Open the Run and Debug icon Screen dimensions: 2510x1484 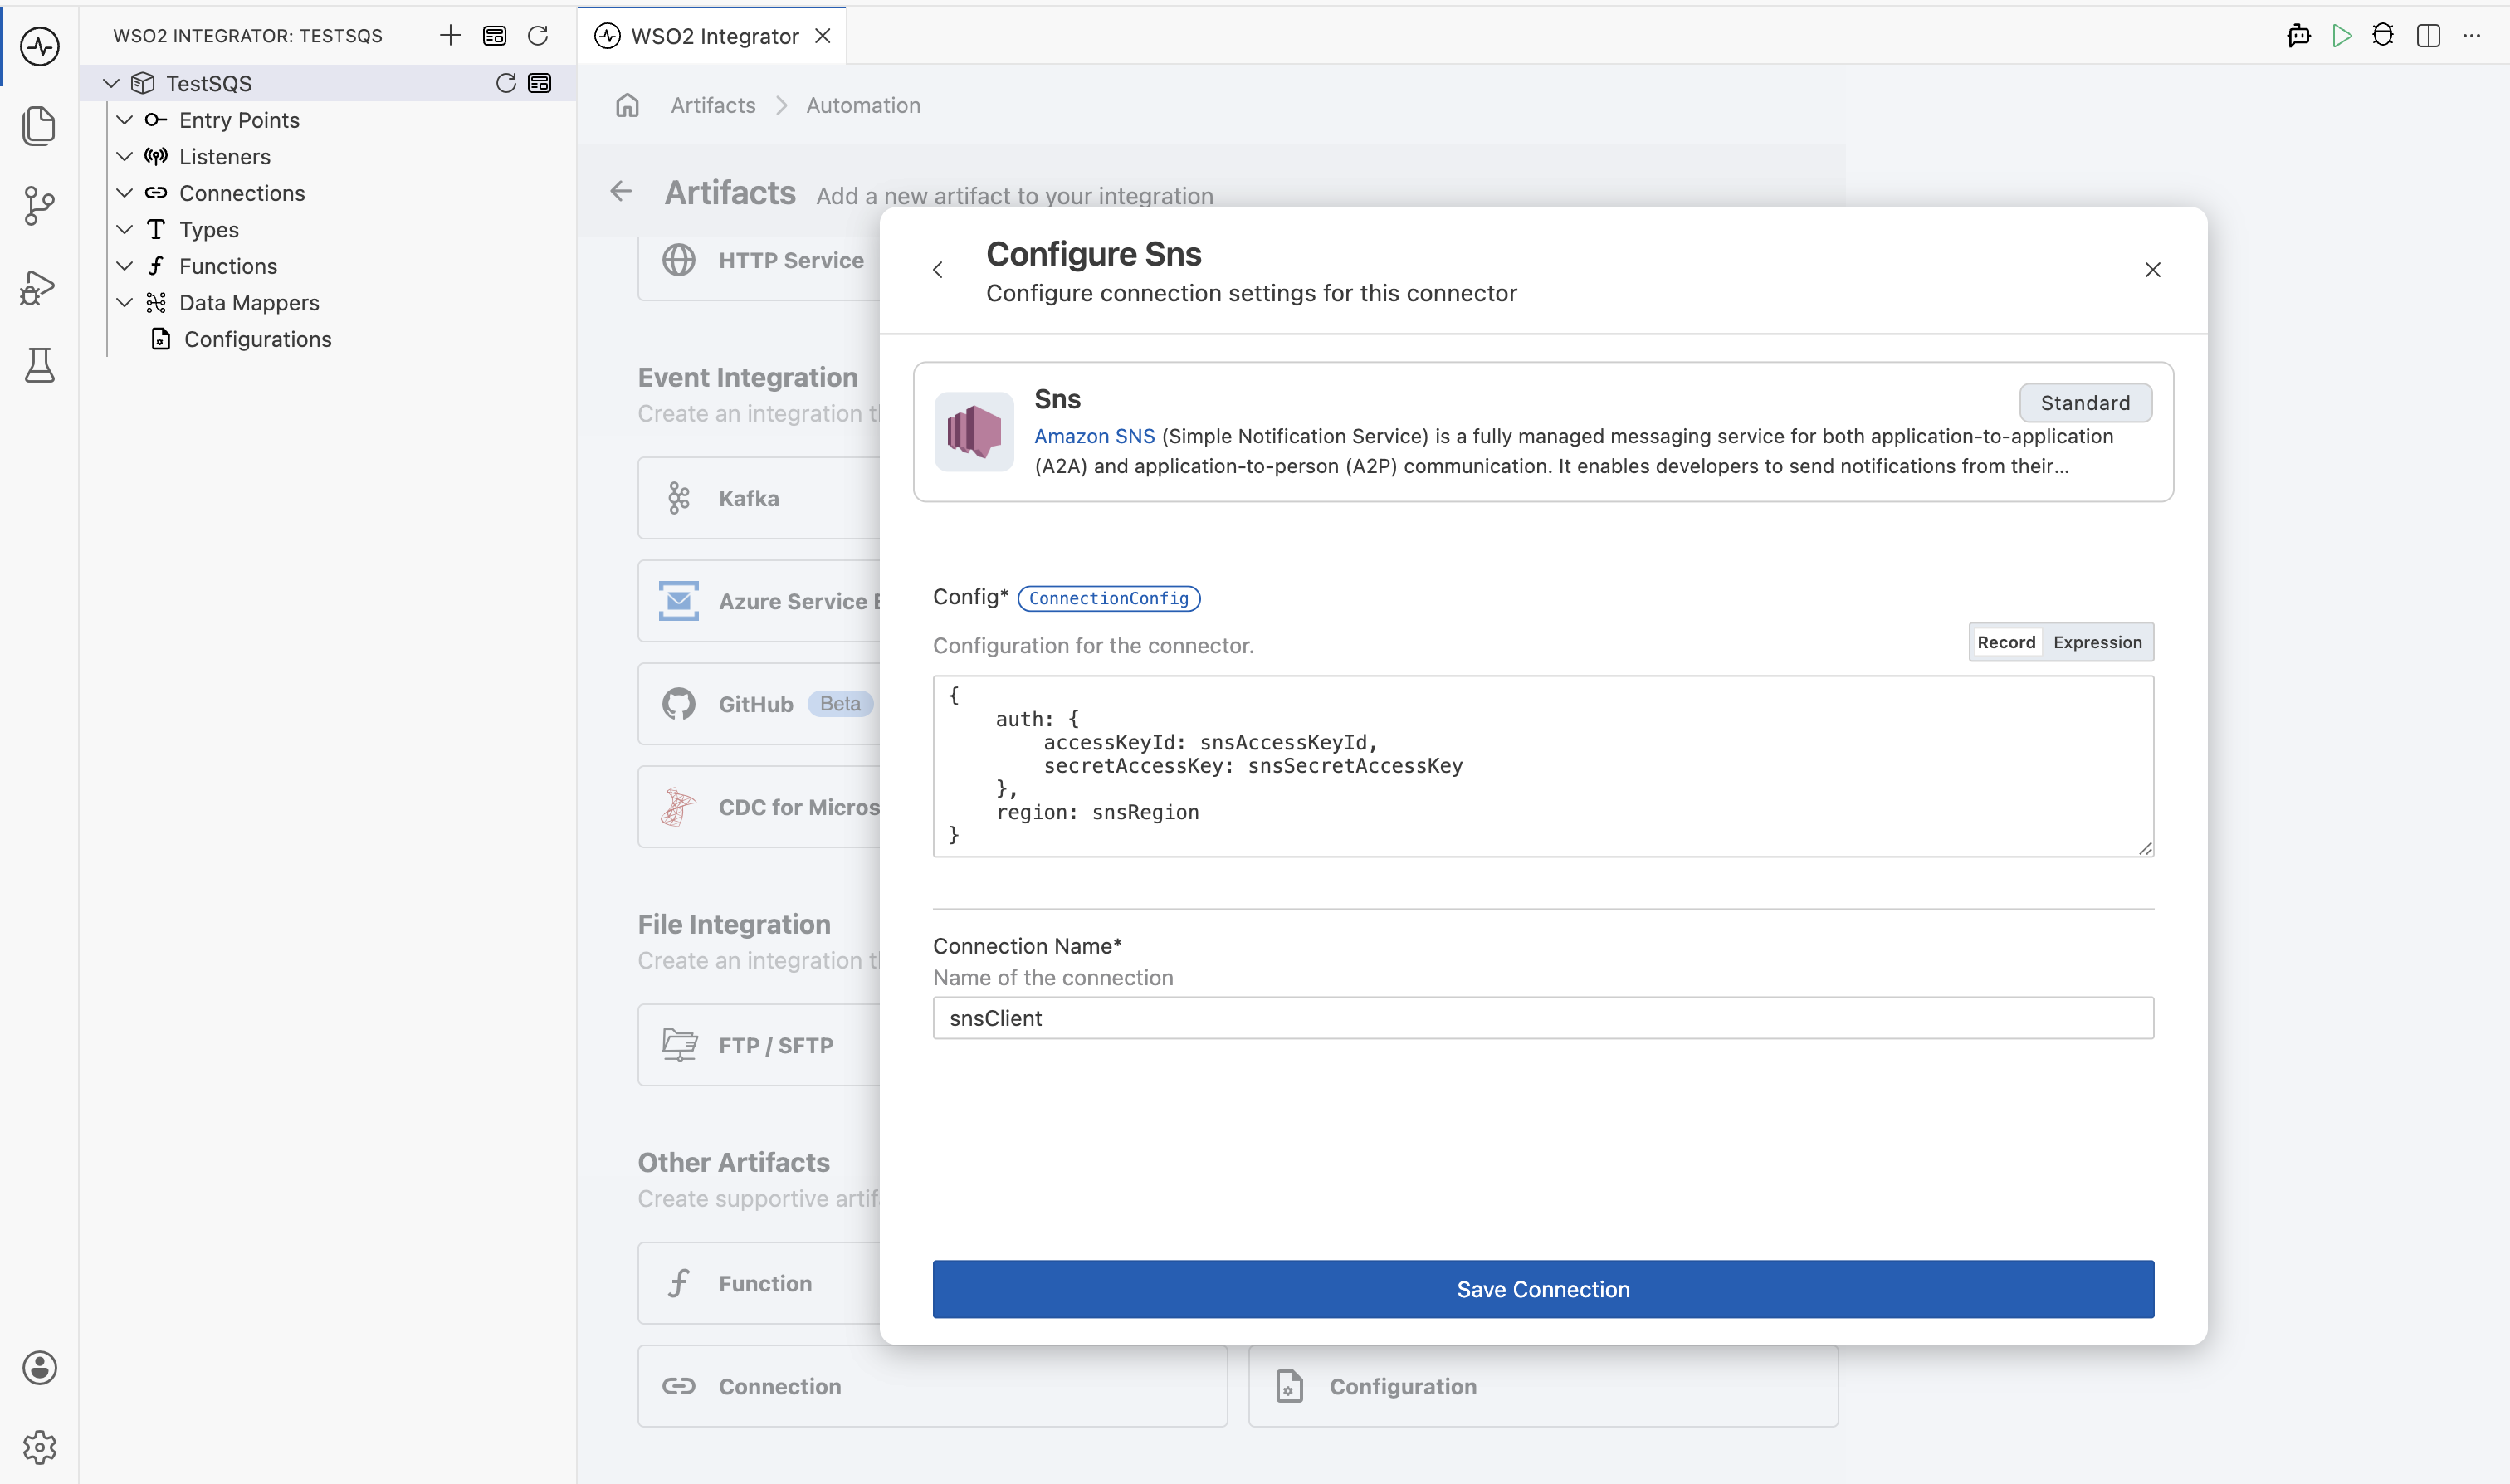tap(40, 287)
